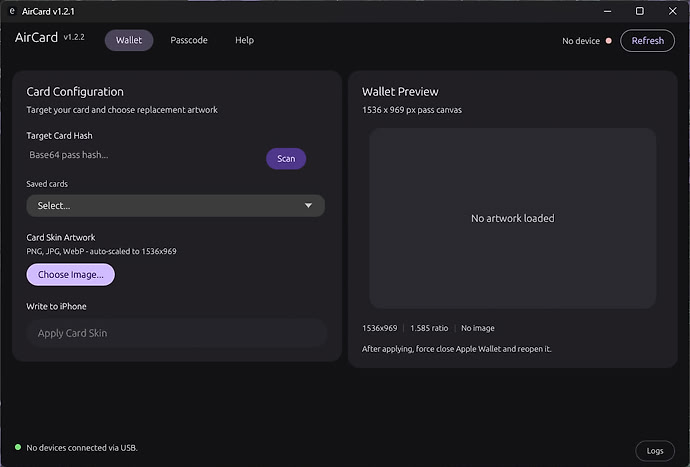Focus the Base64 pass hash input field
Viewport: 690px width, 467px height.
click(x=144, y=155)
